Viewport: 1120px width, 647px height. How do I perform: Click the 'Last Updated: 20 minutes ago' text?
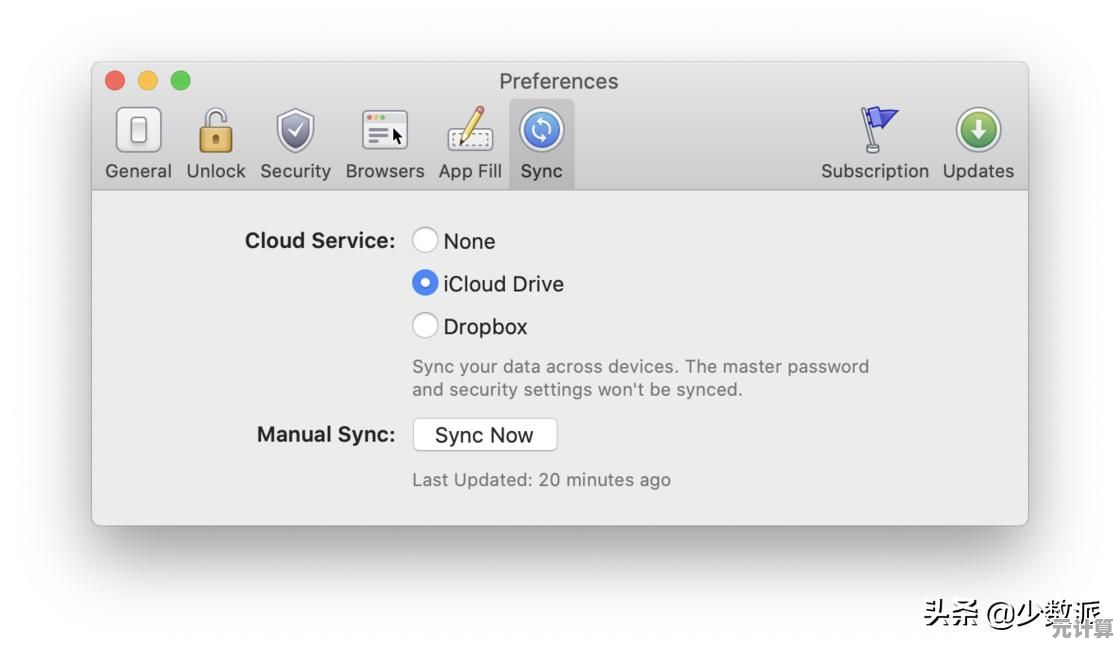541,480
